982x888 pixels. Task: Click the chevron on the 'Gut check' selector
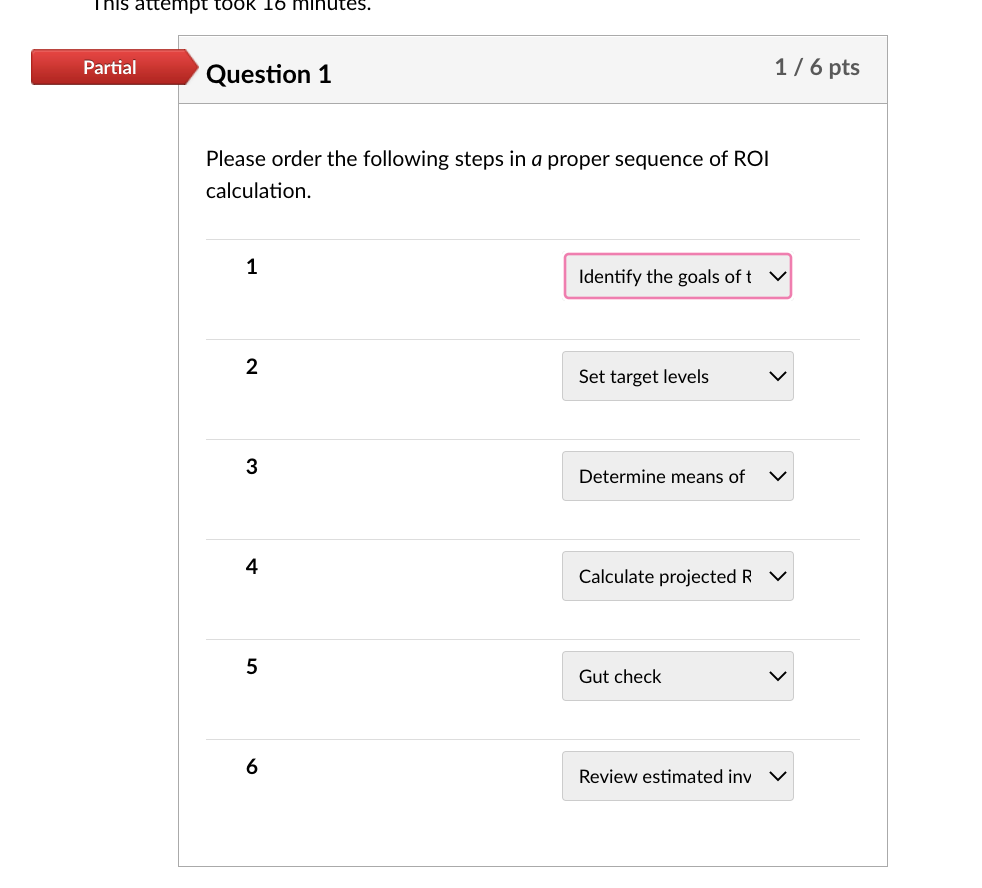[x=777, y=676]
